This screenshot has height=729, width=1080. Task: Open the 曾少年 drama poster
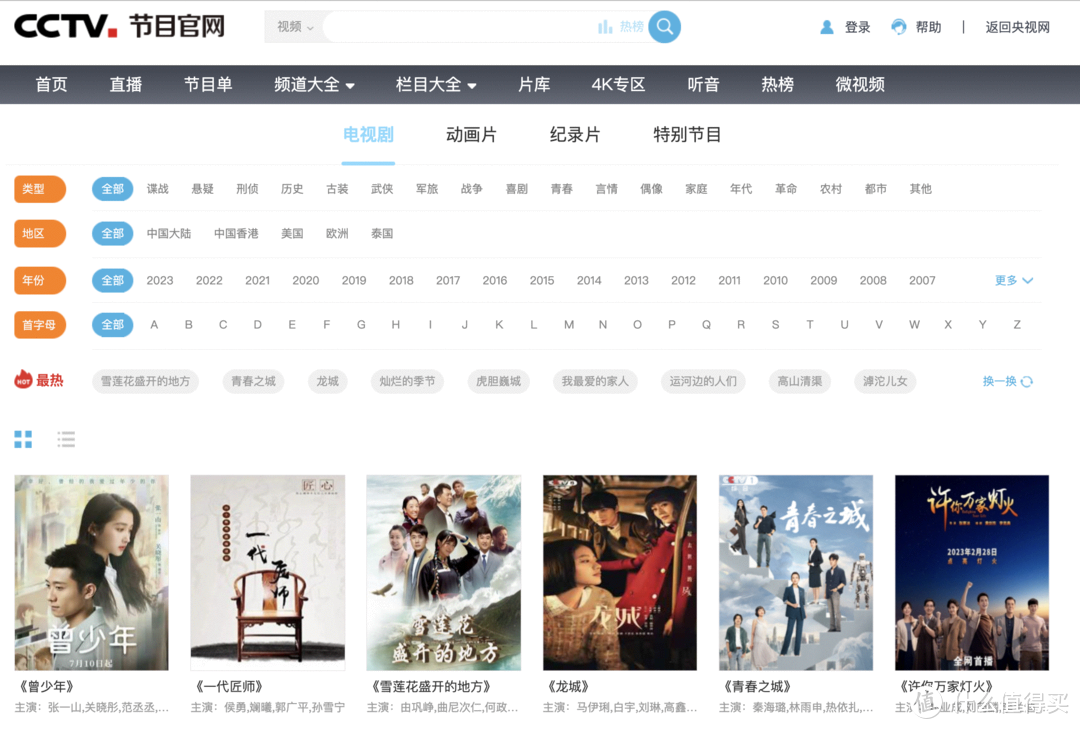92,573
